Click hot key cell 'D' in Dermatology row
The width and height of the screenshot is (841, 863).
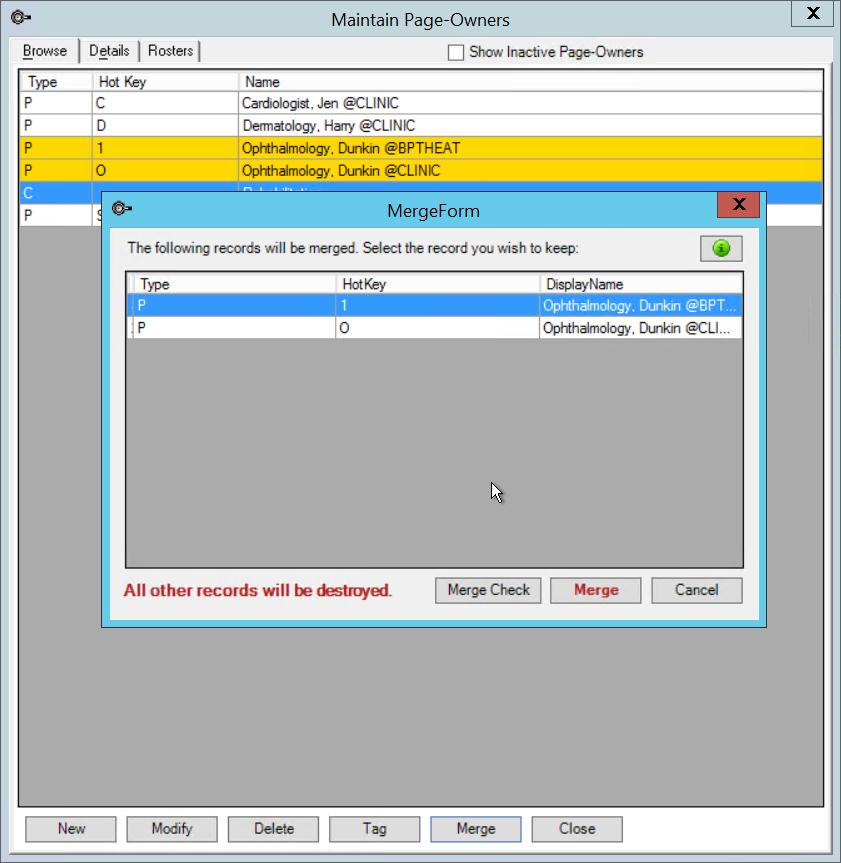coord(165,125)
